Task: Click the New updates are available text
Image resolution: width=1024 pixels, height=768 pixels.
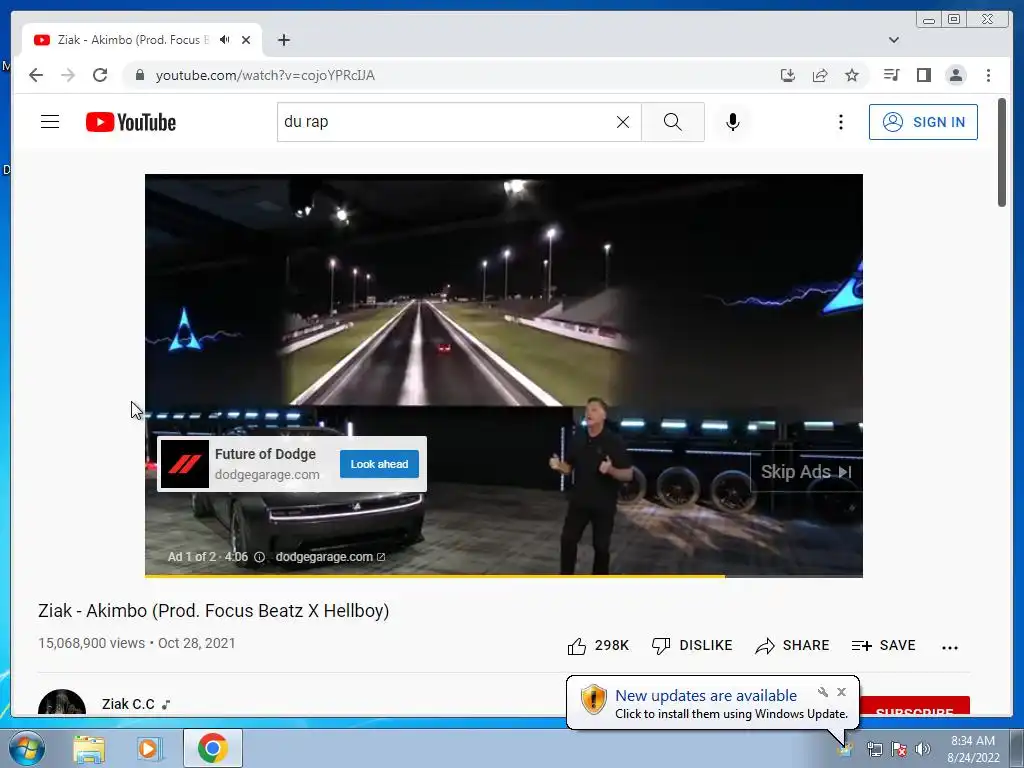Action: click(706, 696)
